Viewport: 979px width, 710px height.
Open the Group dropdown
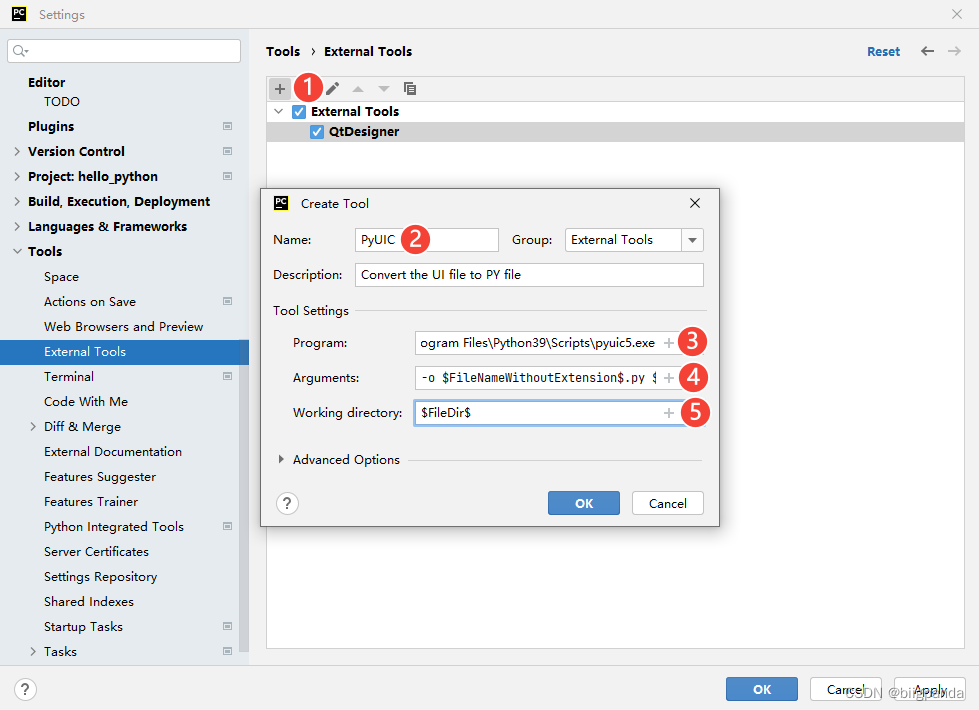click(x=692, y=240)
